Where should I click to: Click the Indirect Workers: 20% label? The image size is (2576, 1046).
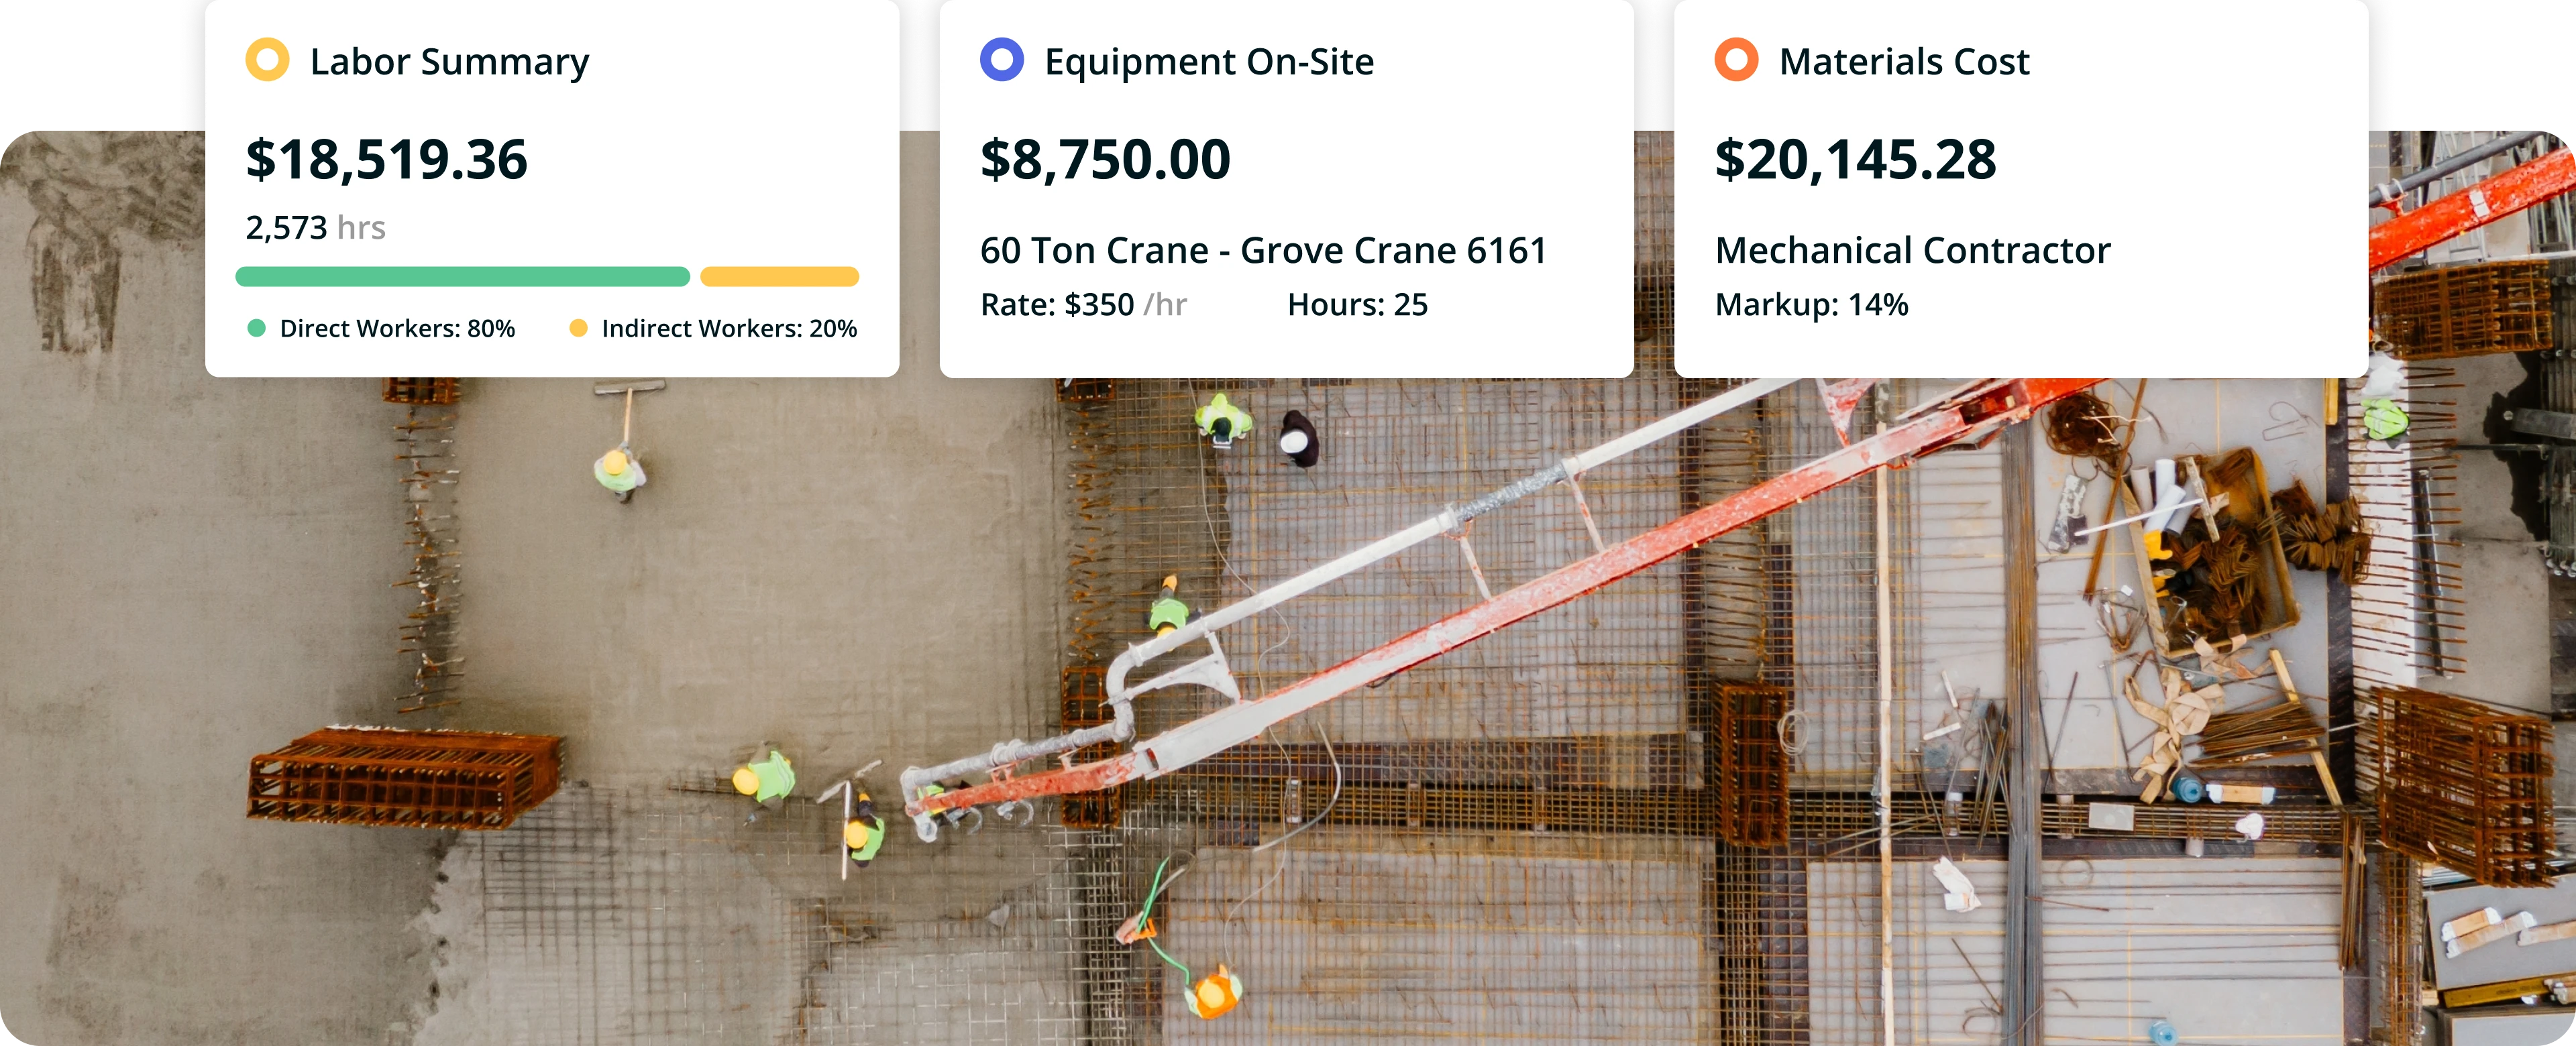(x=729, y=329)
